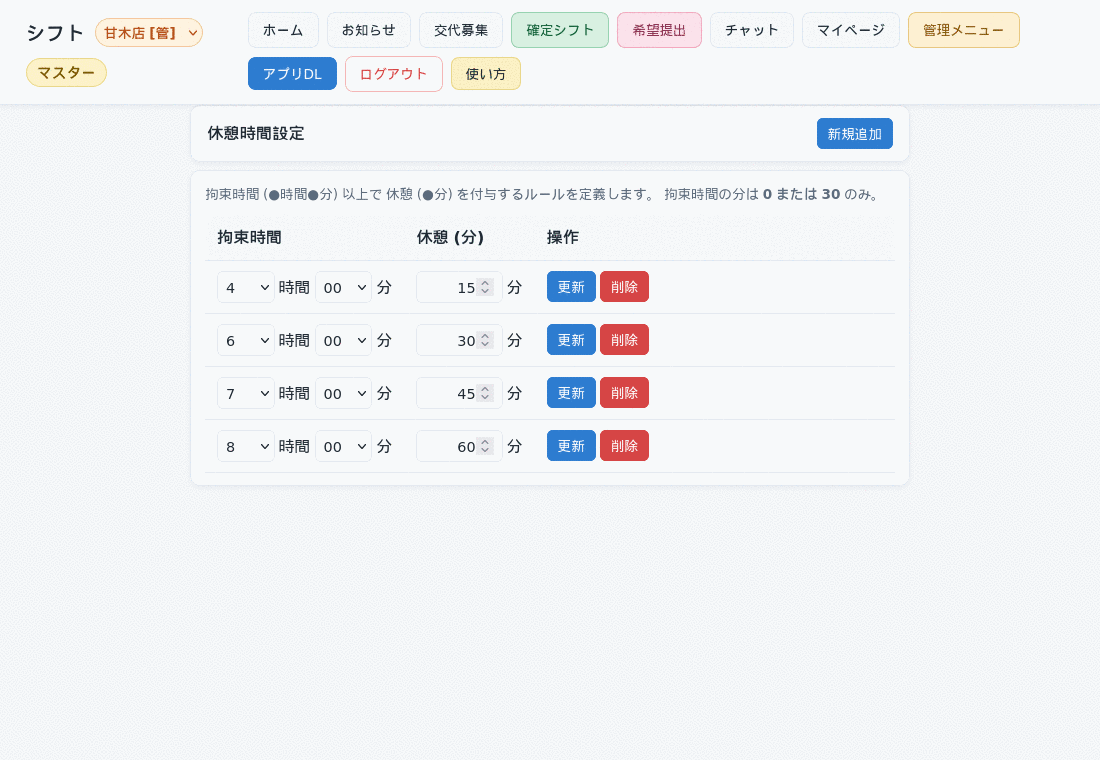Go to マイページ

click(x=851, y=30)
